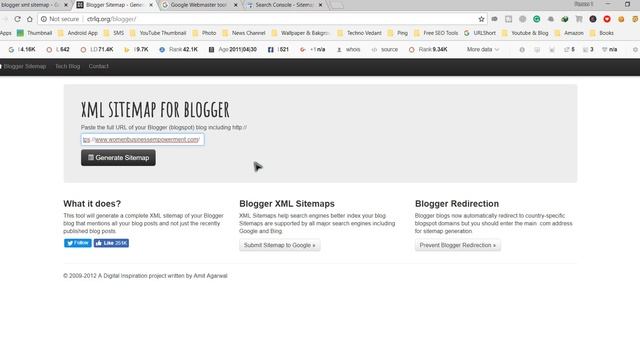The image size is (640, 360).
Task: Close the Blogger Sitemap tab
Action: [151, 5]
